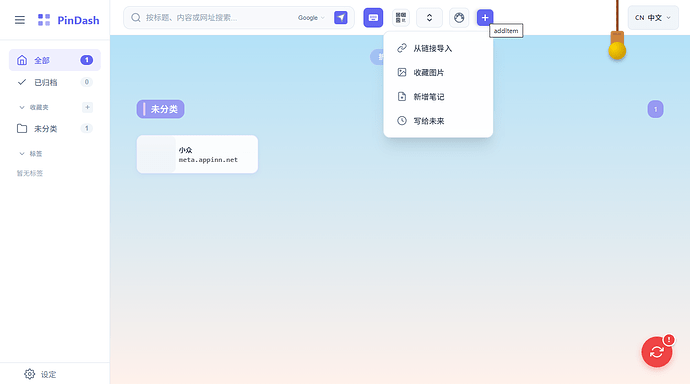
Task: Click the count badge next to 已归档
Action: (87, 82)
